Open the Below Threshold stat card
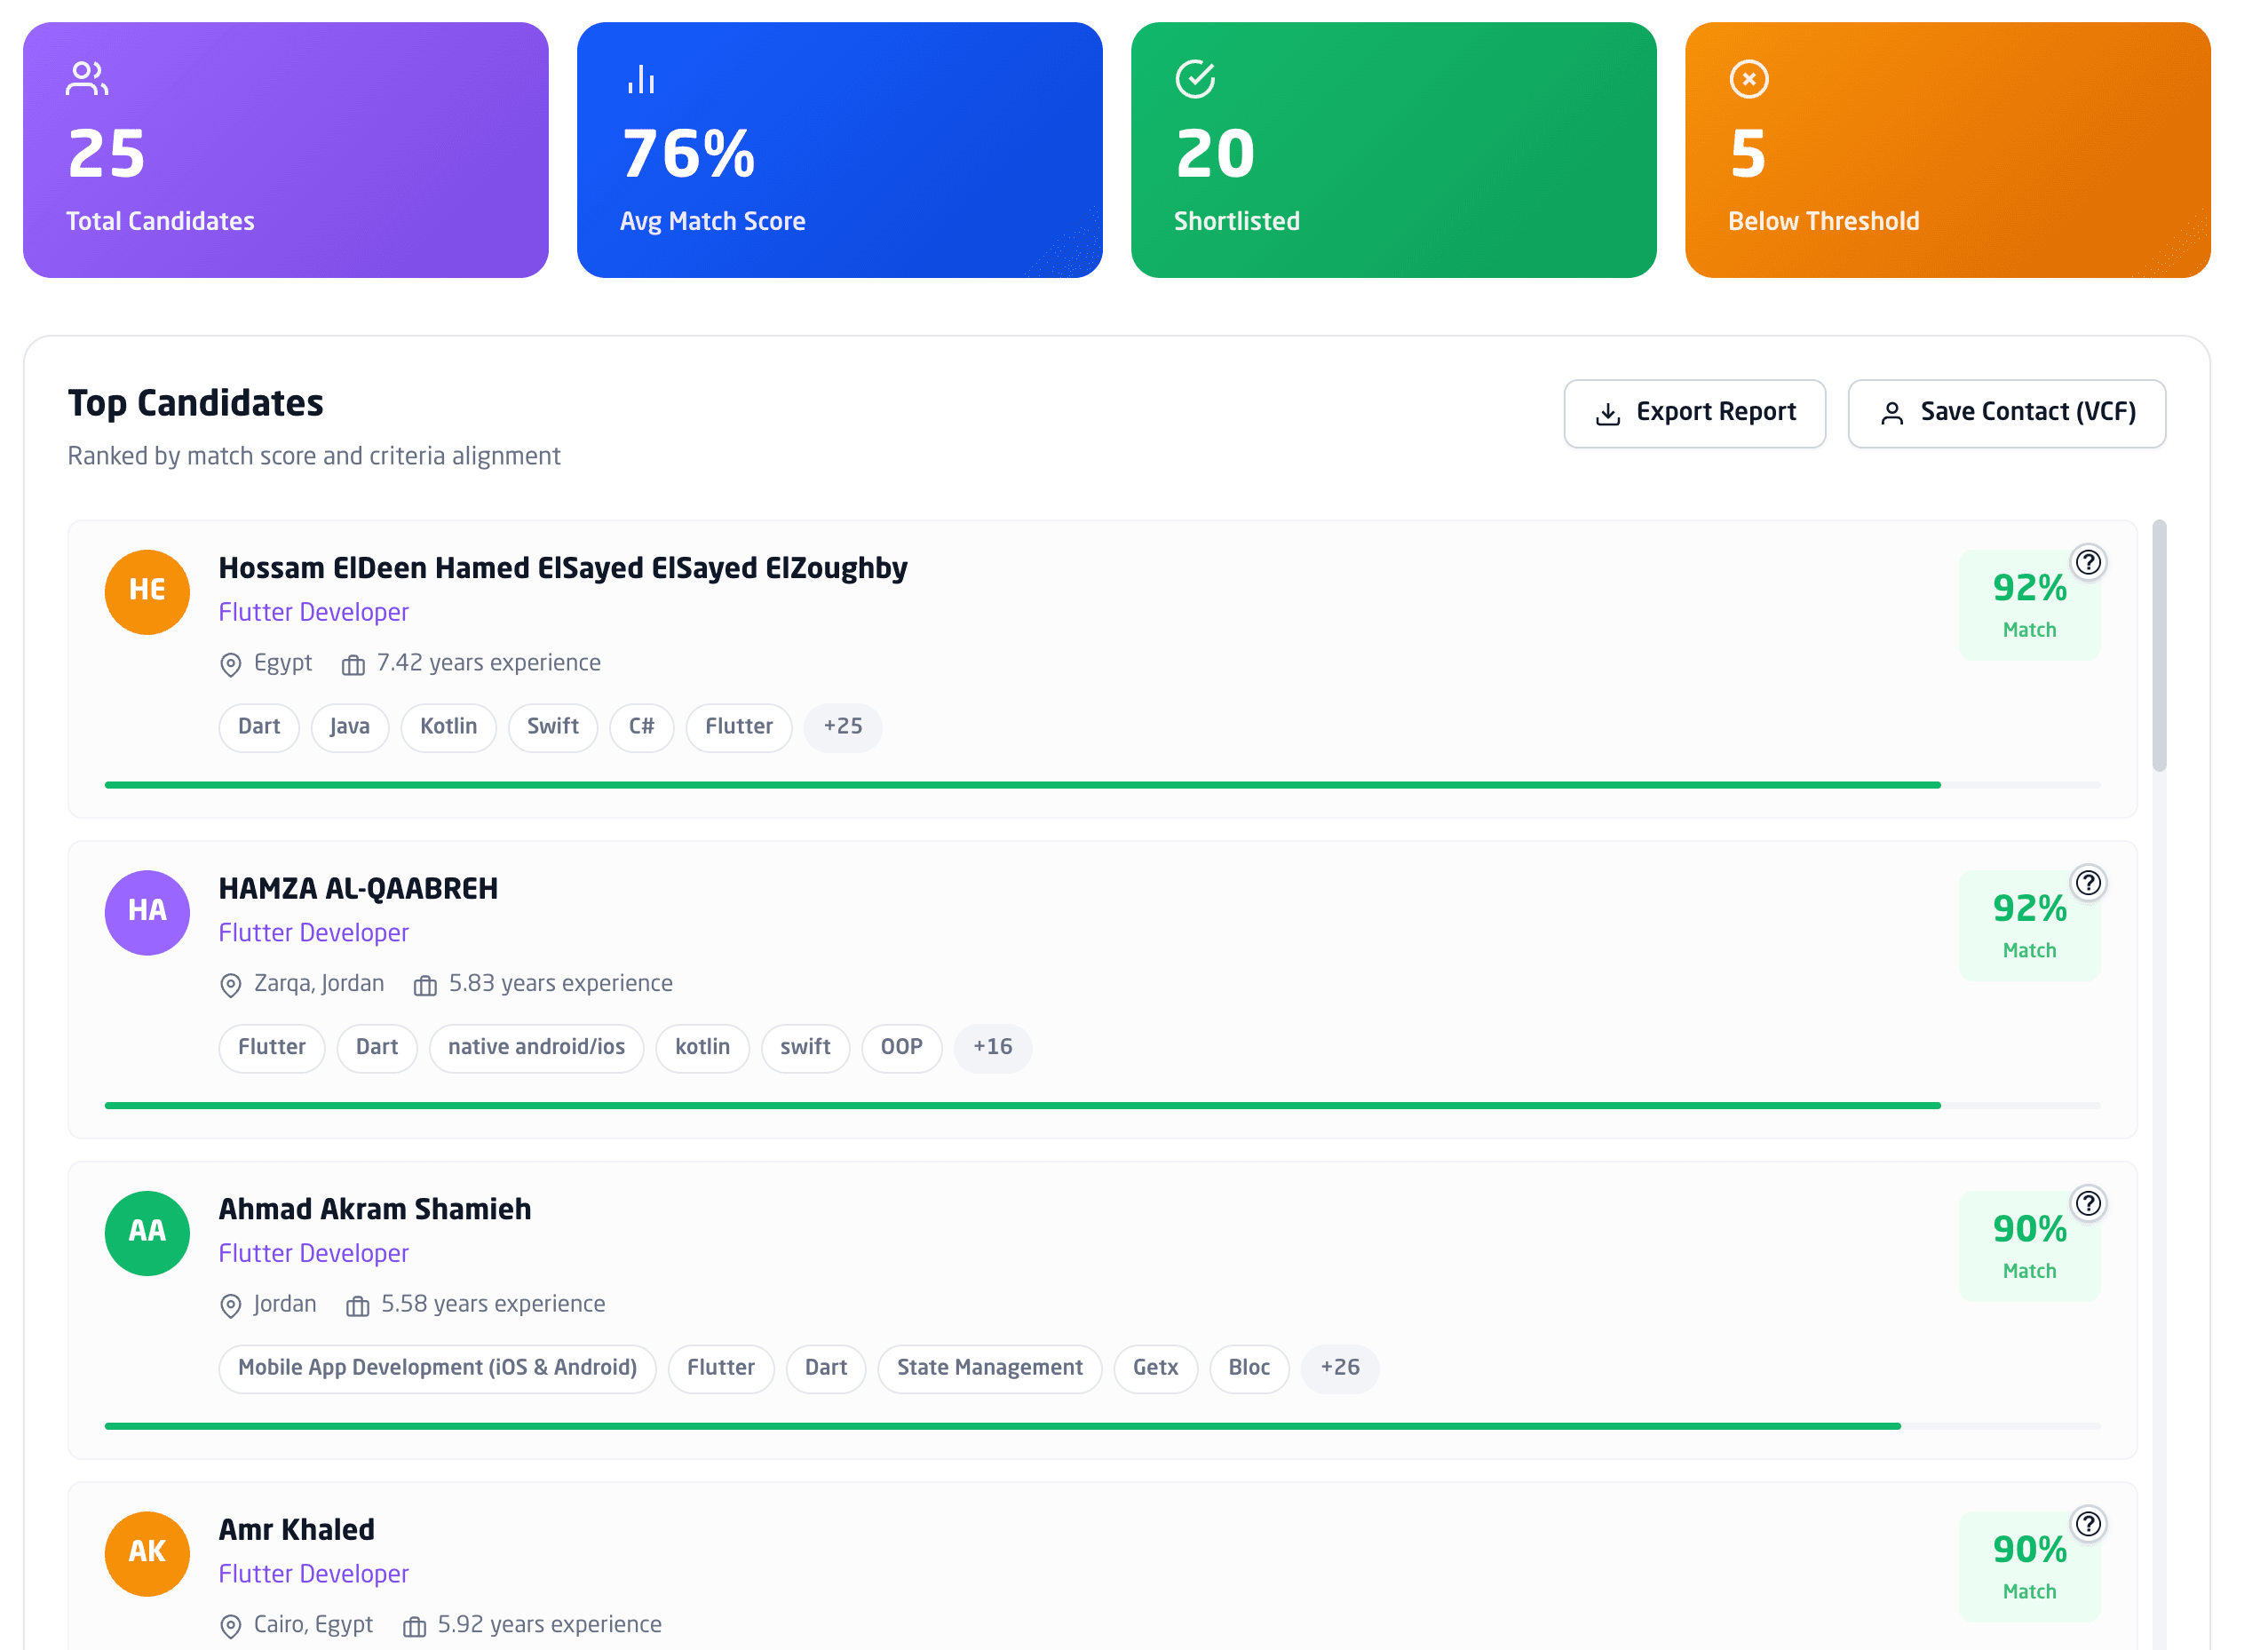 (1948, 150)
